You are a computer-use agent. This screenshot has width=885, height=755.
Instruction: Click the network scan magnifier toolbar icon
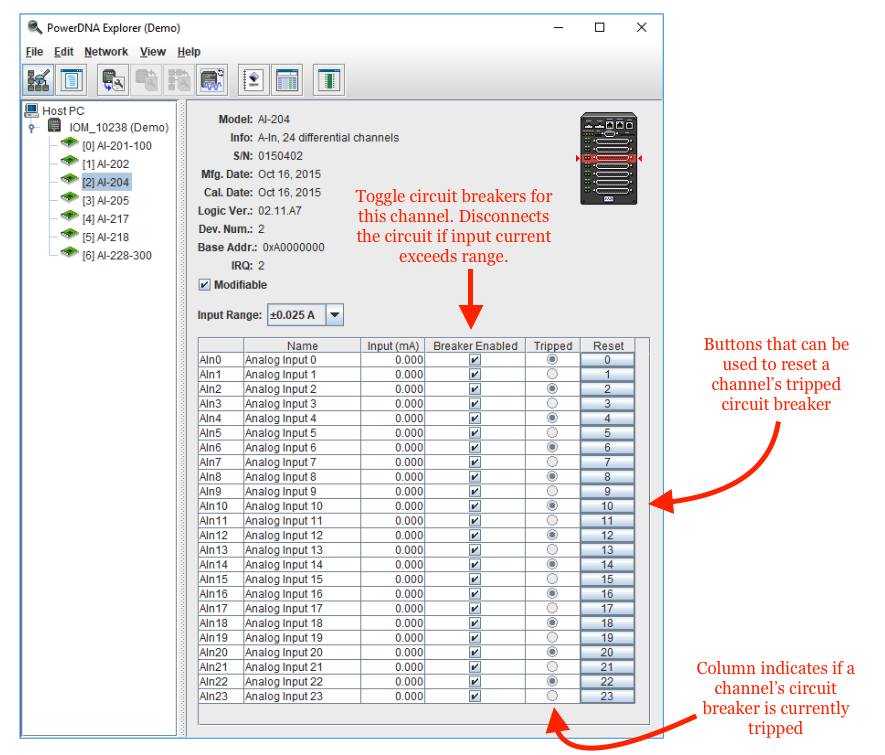(38, 80)
